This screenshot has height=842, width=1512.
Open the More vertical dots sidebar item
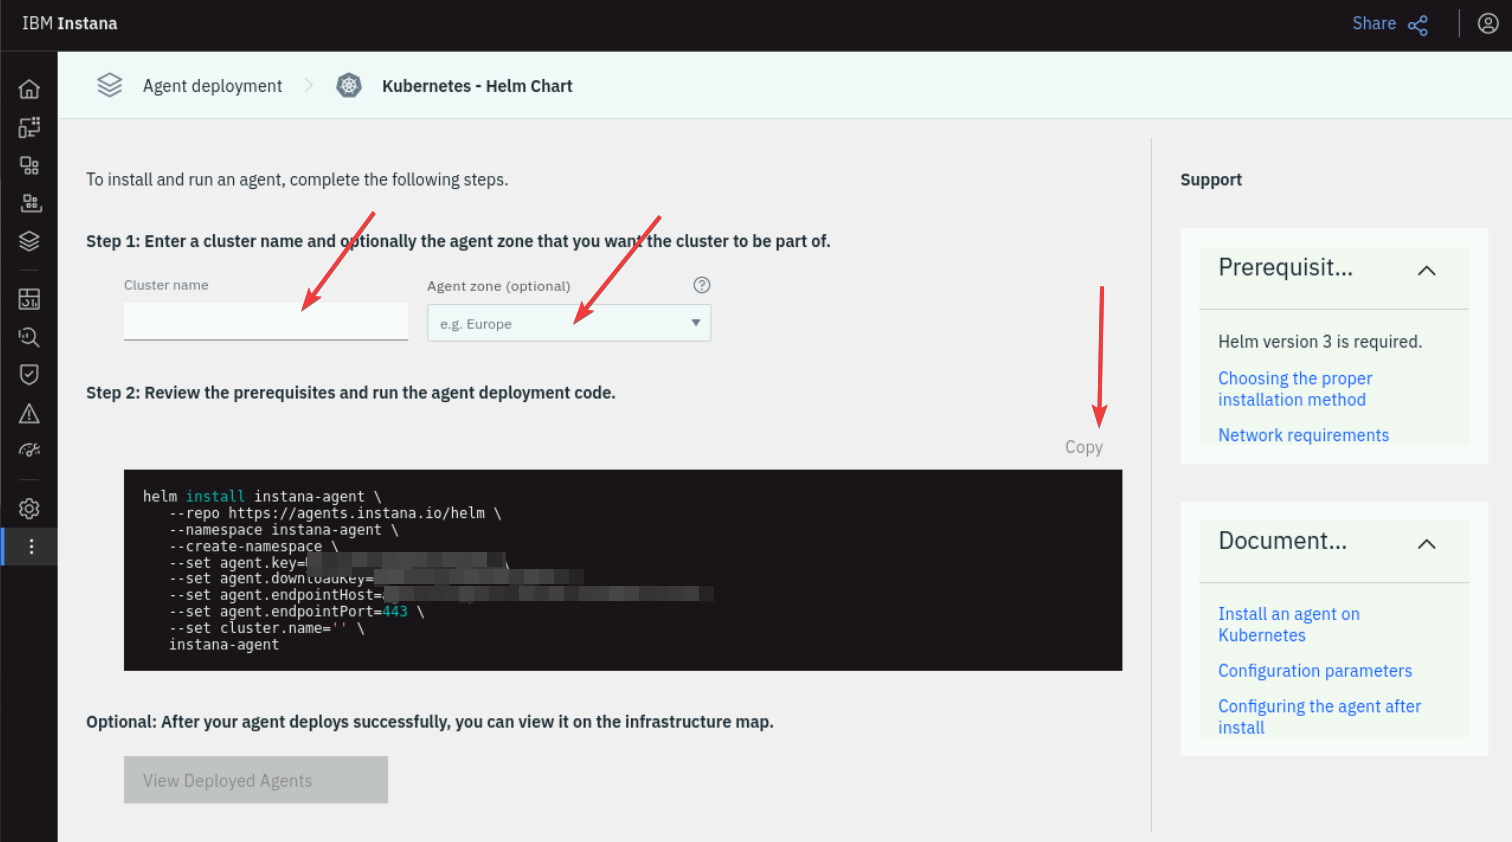(31, 547)
